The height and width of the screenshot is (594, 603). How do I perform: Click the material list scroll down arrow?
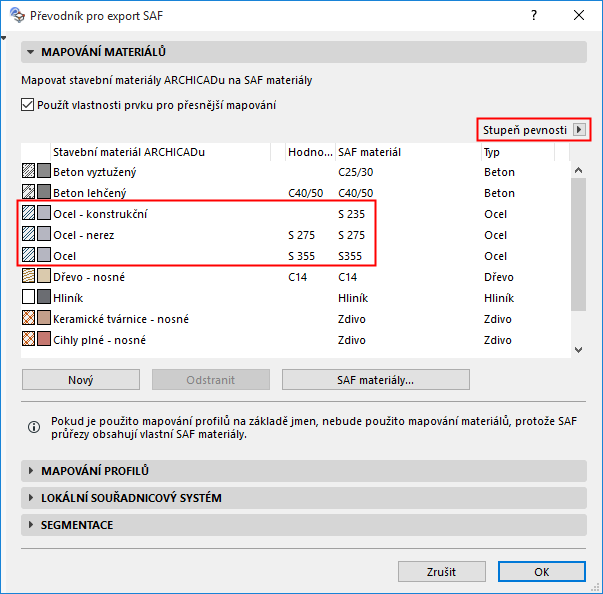coord(578,349)
